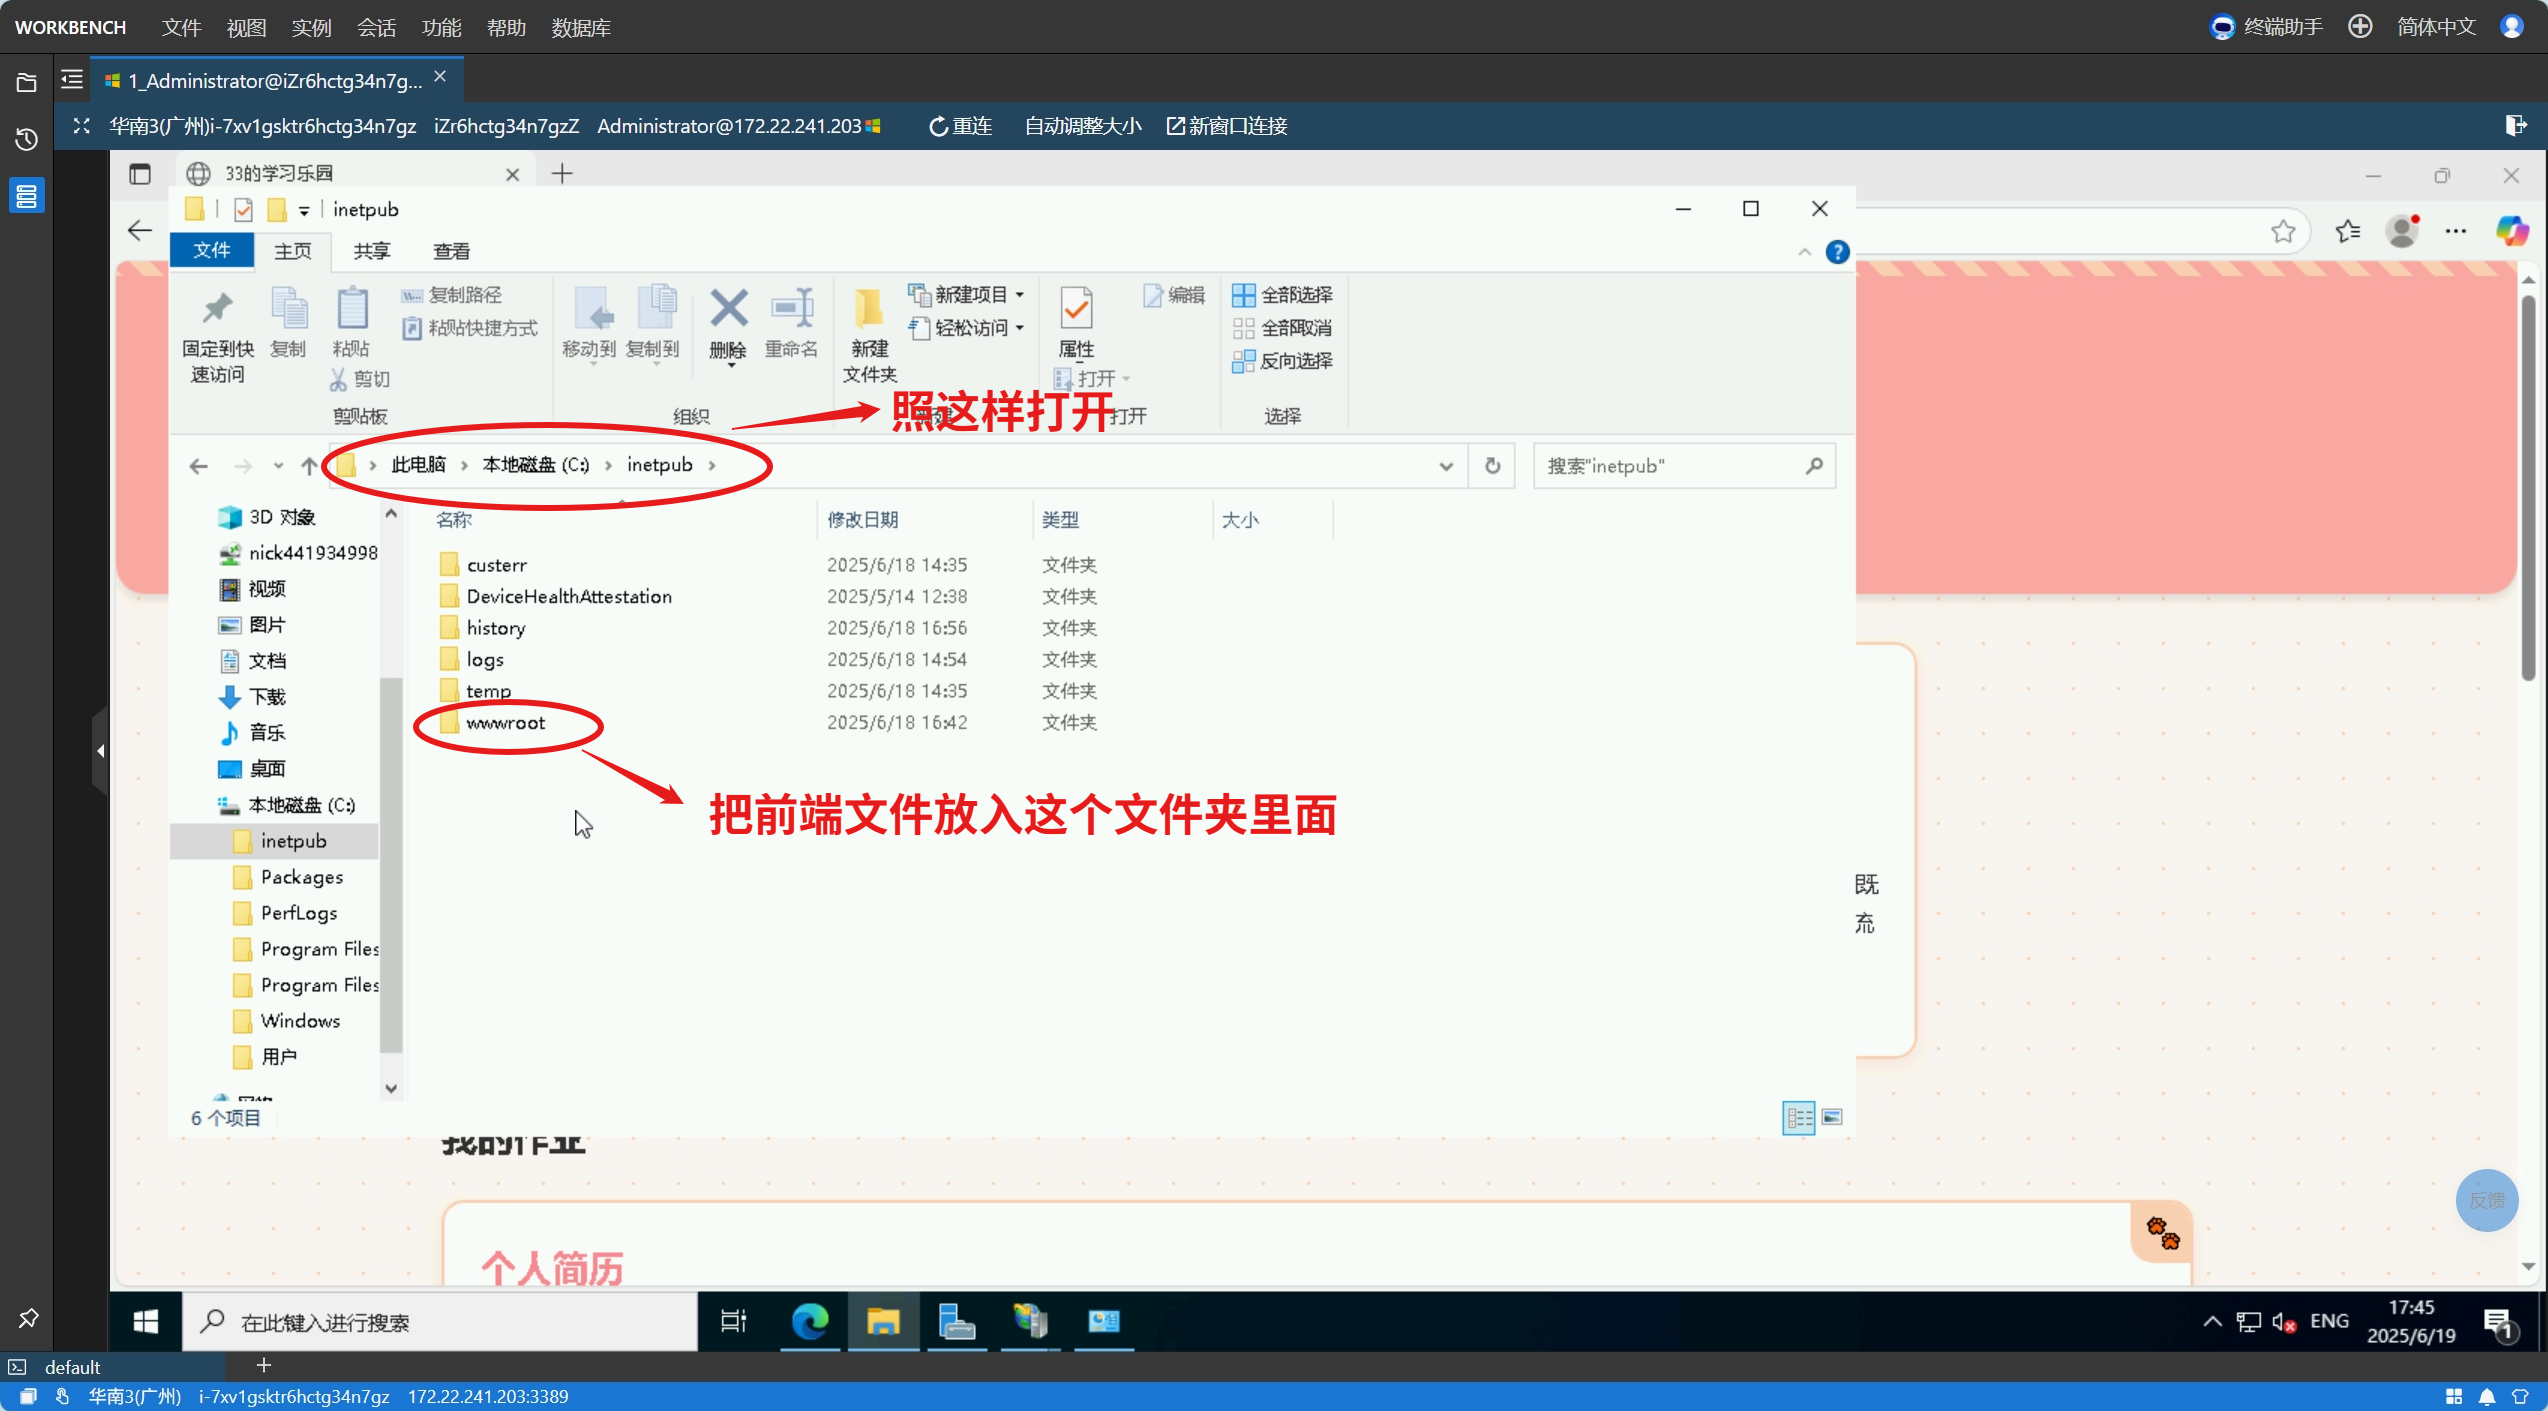Click the Windows taskbar search box
The width and height of the screenshot is (2548, 1411).
click(x=440, y=1322)
